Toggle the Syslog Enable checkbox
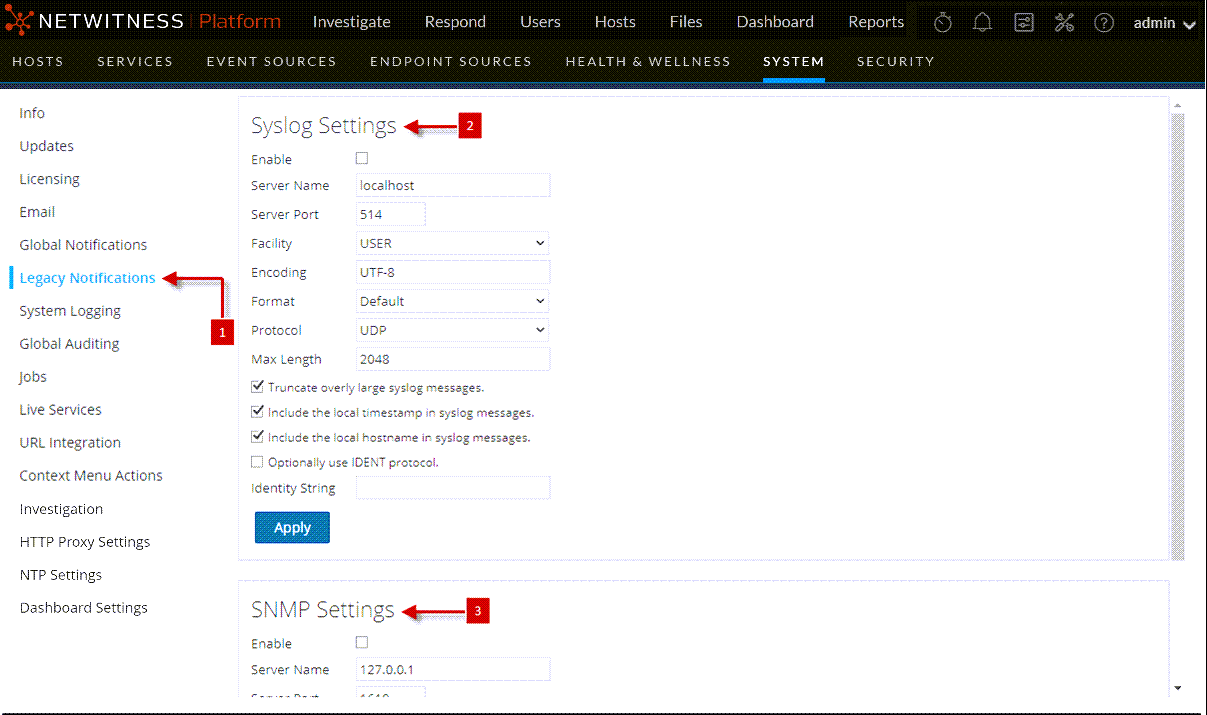Viewport: 1207px width, 715px height. point(362,158)
